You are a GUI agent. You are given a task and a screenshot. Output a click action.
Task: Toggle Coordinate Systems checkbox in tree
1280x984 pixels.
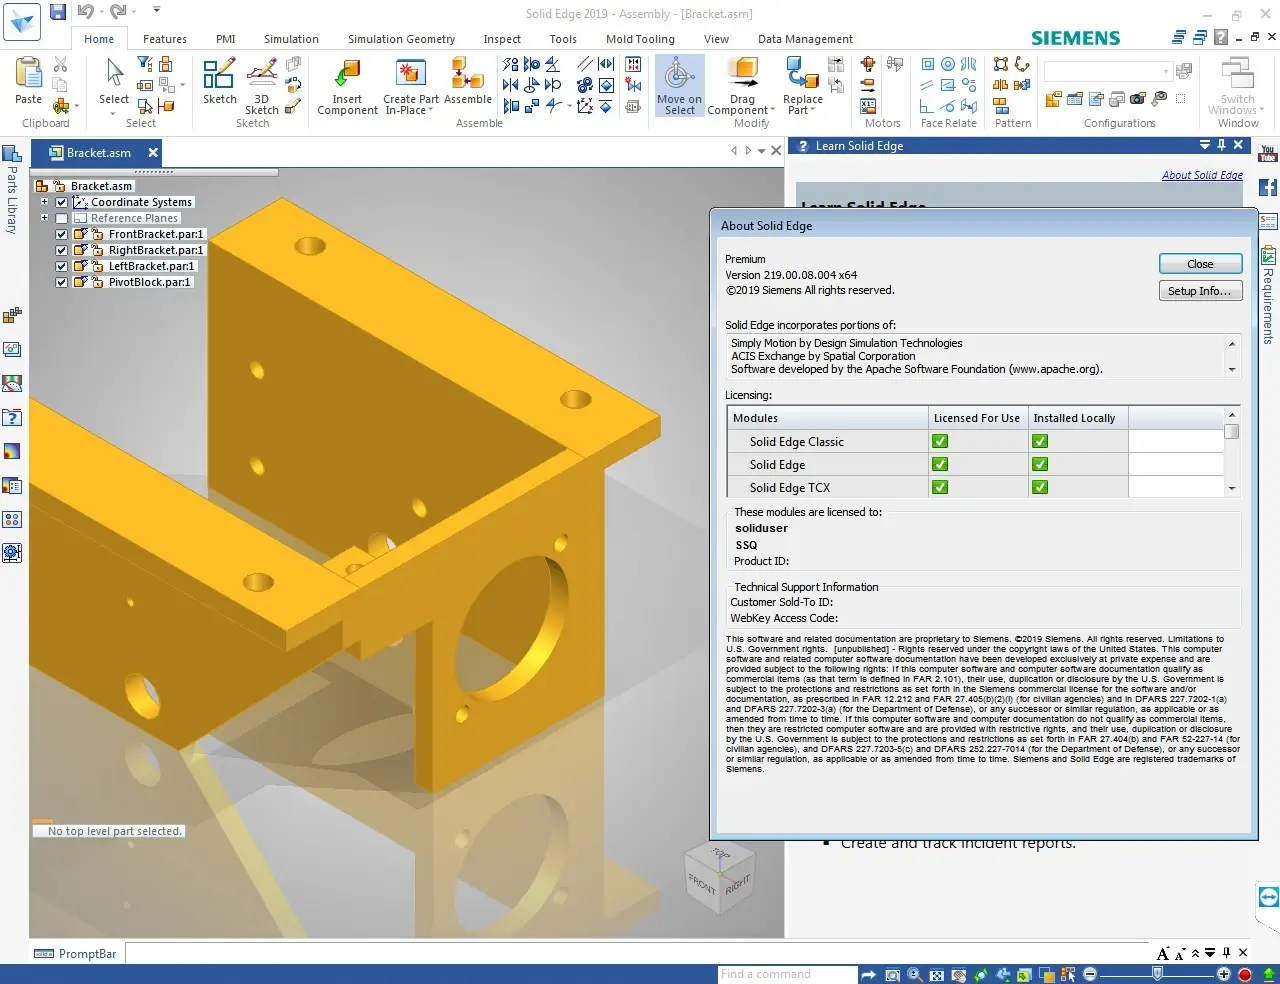point(61,202)
